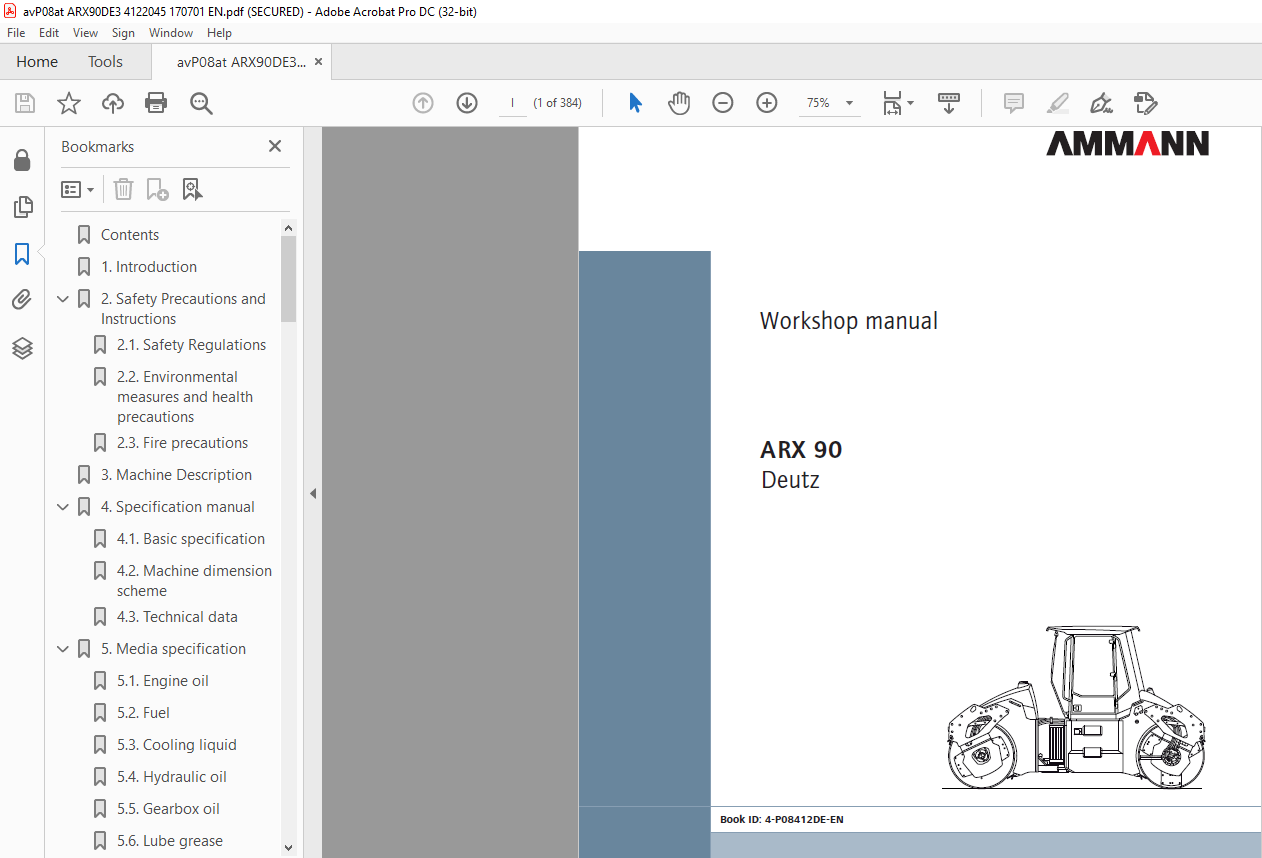Open the Contents bookmark
This screenshot has width=1262, height=858.
pyautogui.click(x=130, y=235)
